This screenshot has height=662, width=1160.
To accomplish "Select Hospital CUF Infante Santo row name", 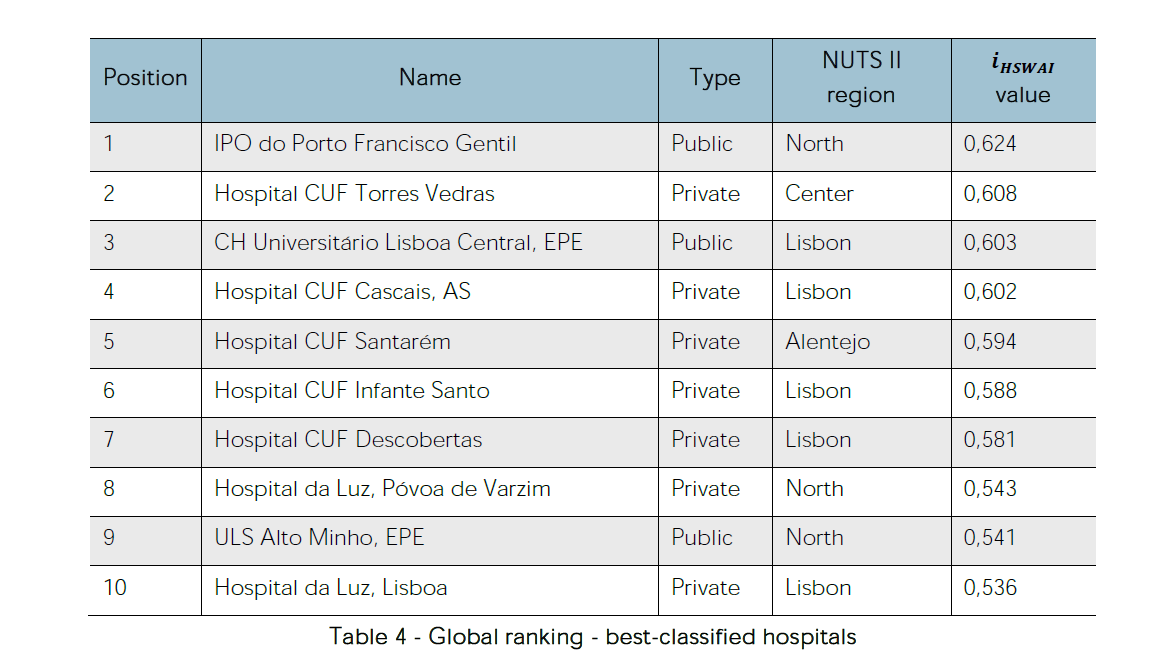I will point(352,390).
